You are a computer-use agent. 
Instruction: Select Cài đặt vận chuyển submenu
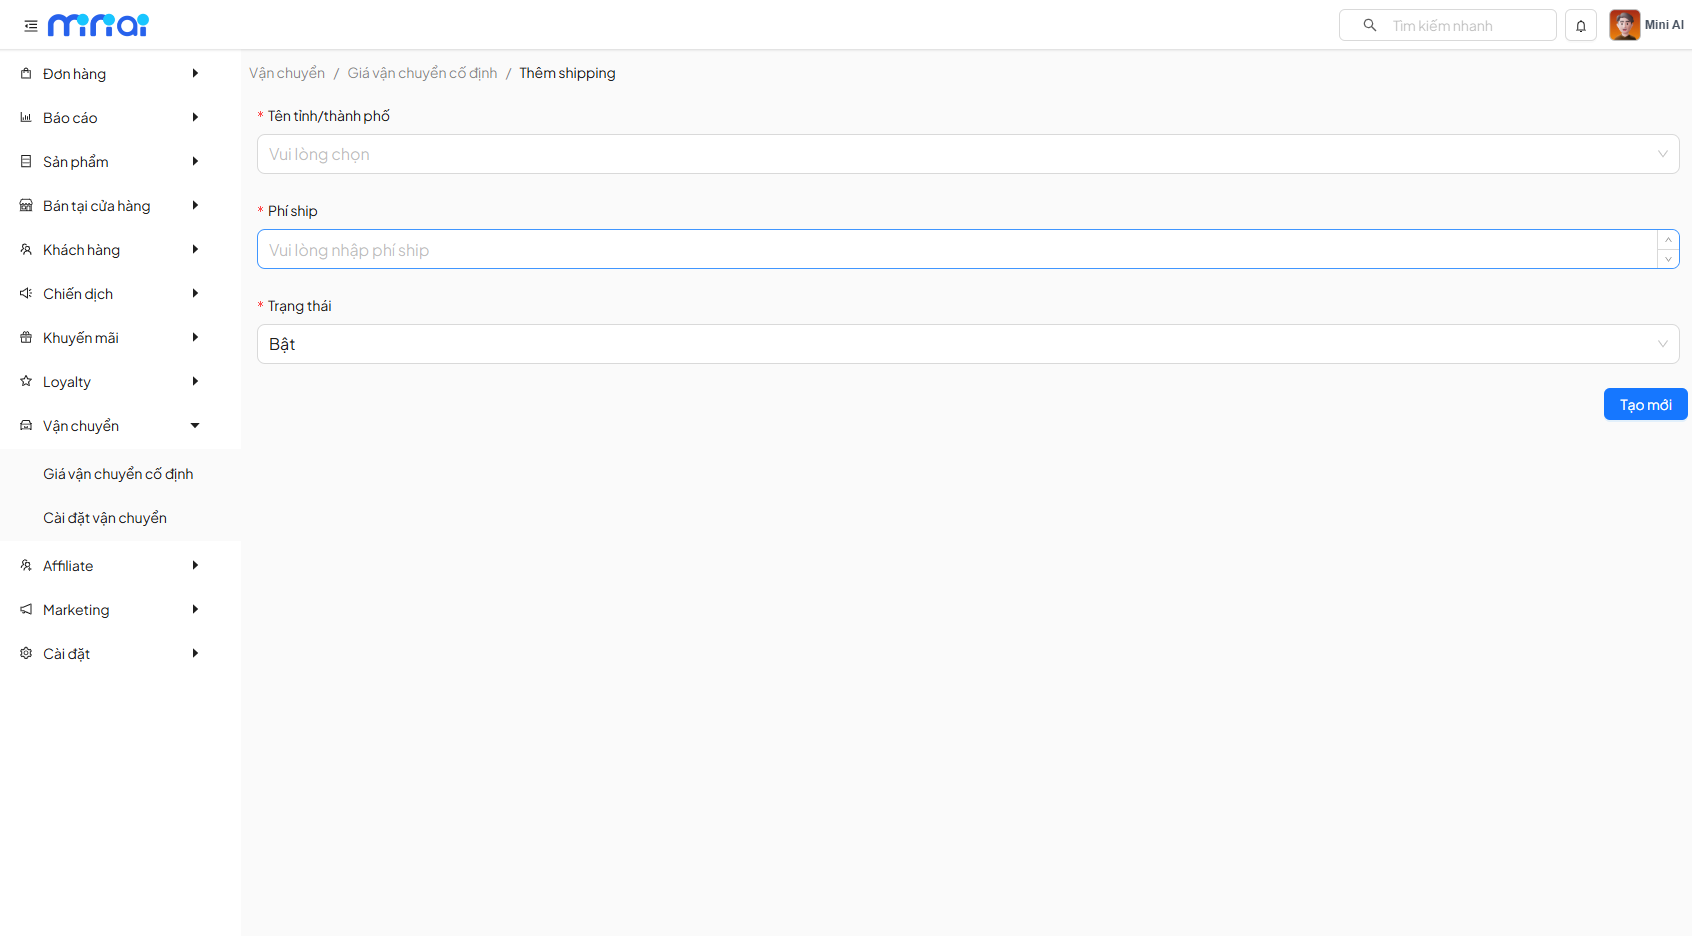[x=105, y=518]
